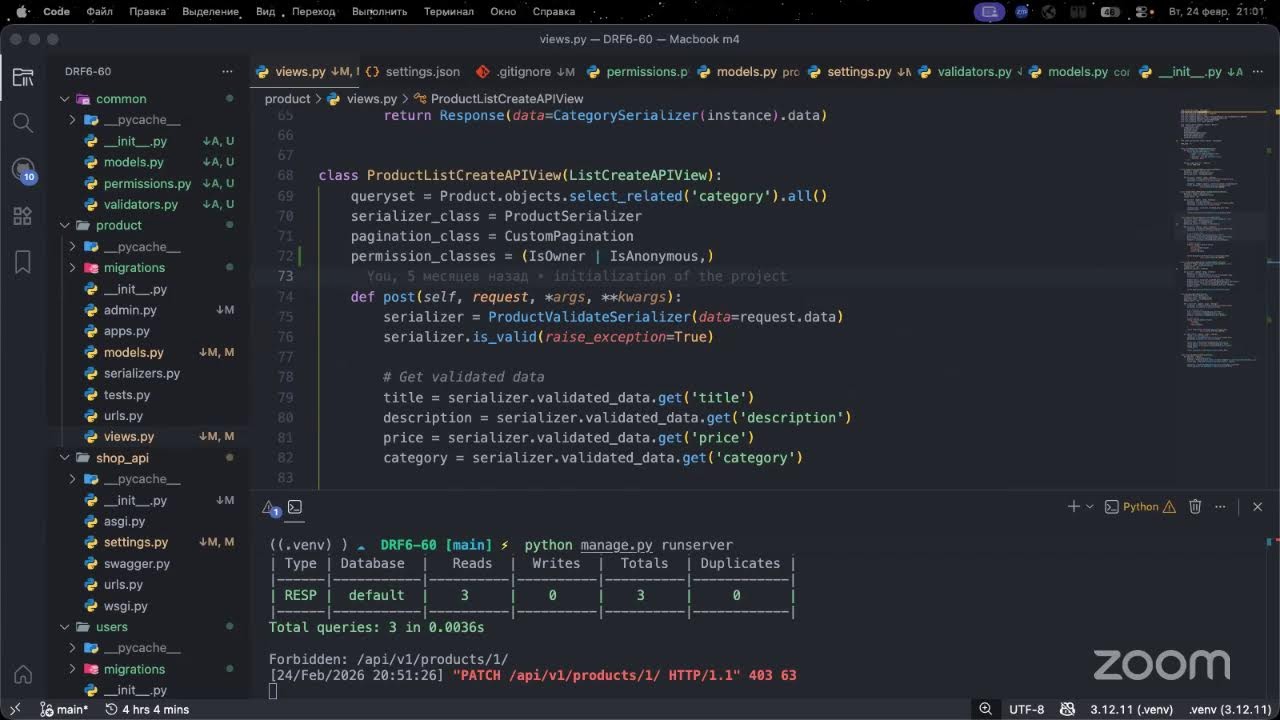Open the Explorer view in the activity bar

23,77
